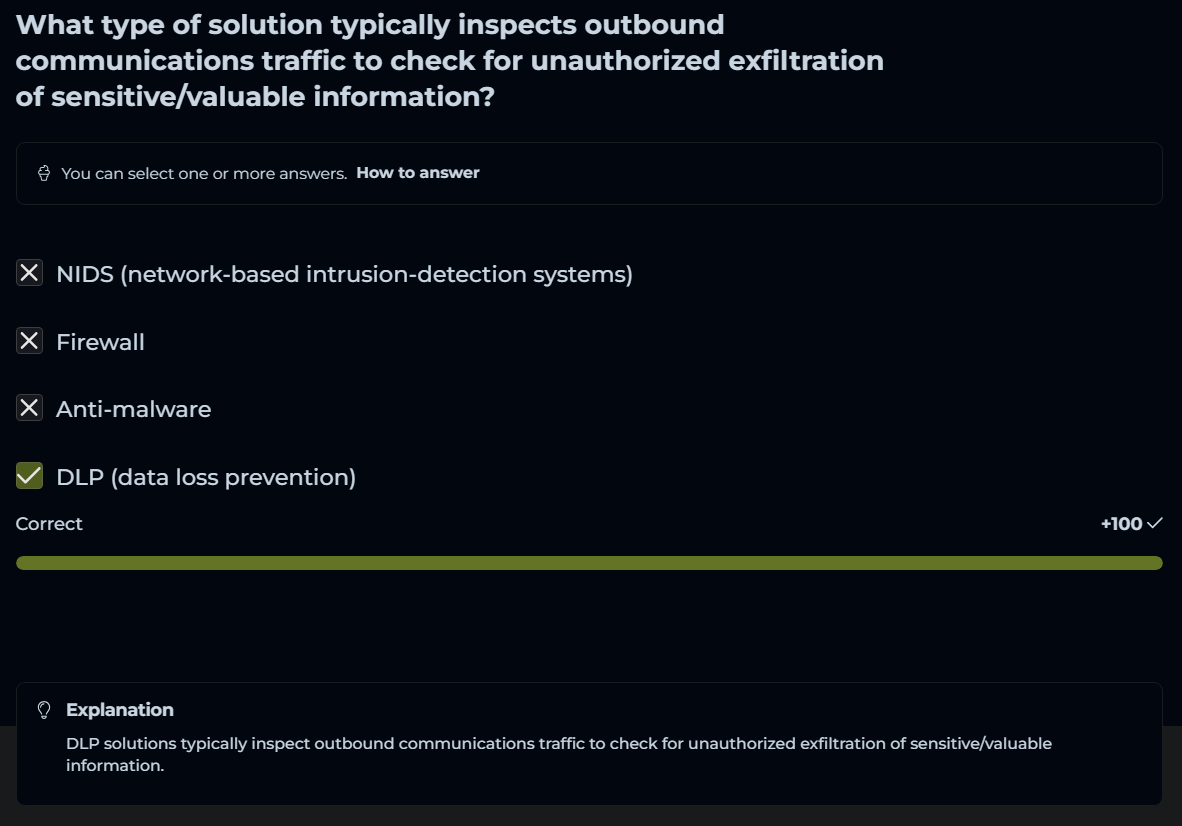Click the lightbulb icon beside Explanation
Viewport: 1182px width, 826px height.
tap(44, 710)
